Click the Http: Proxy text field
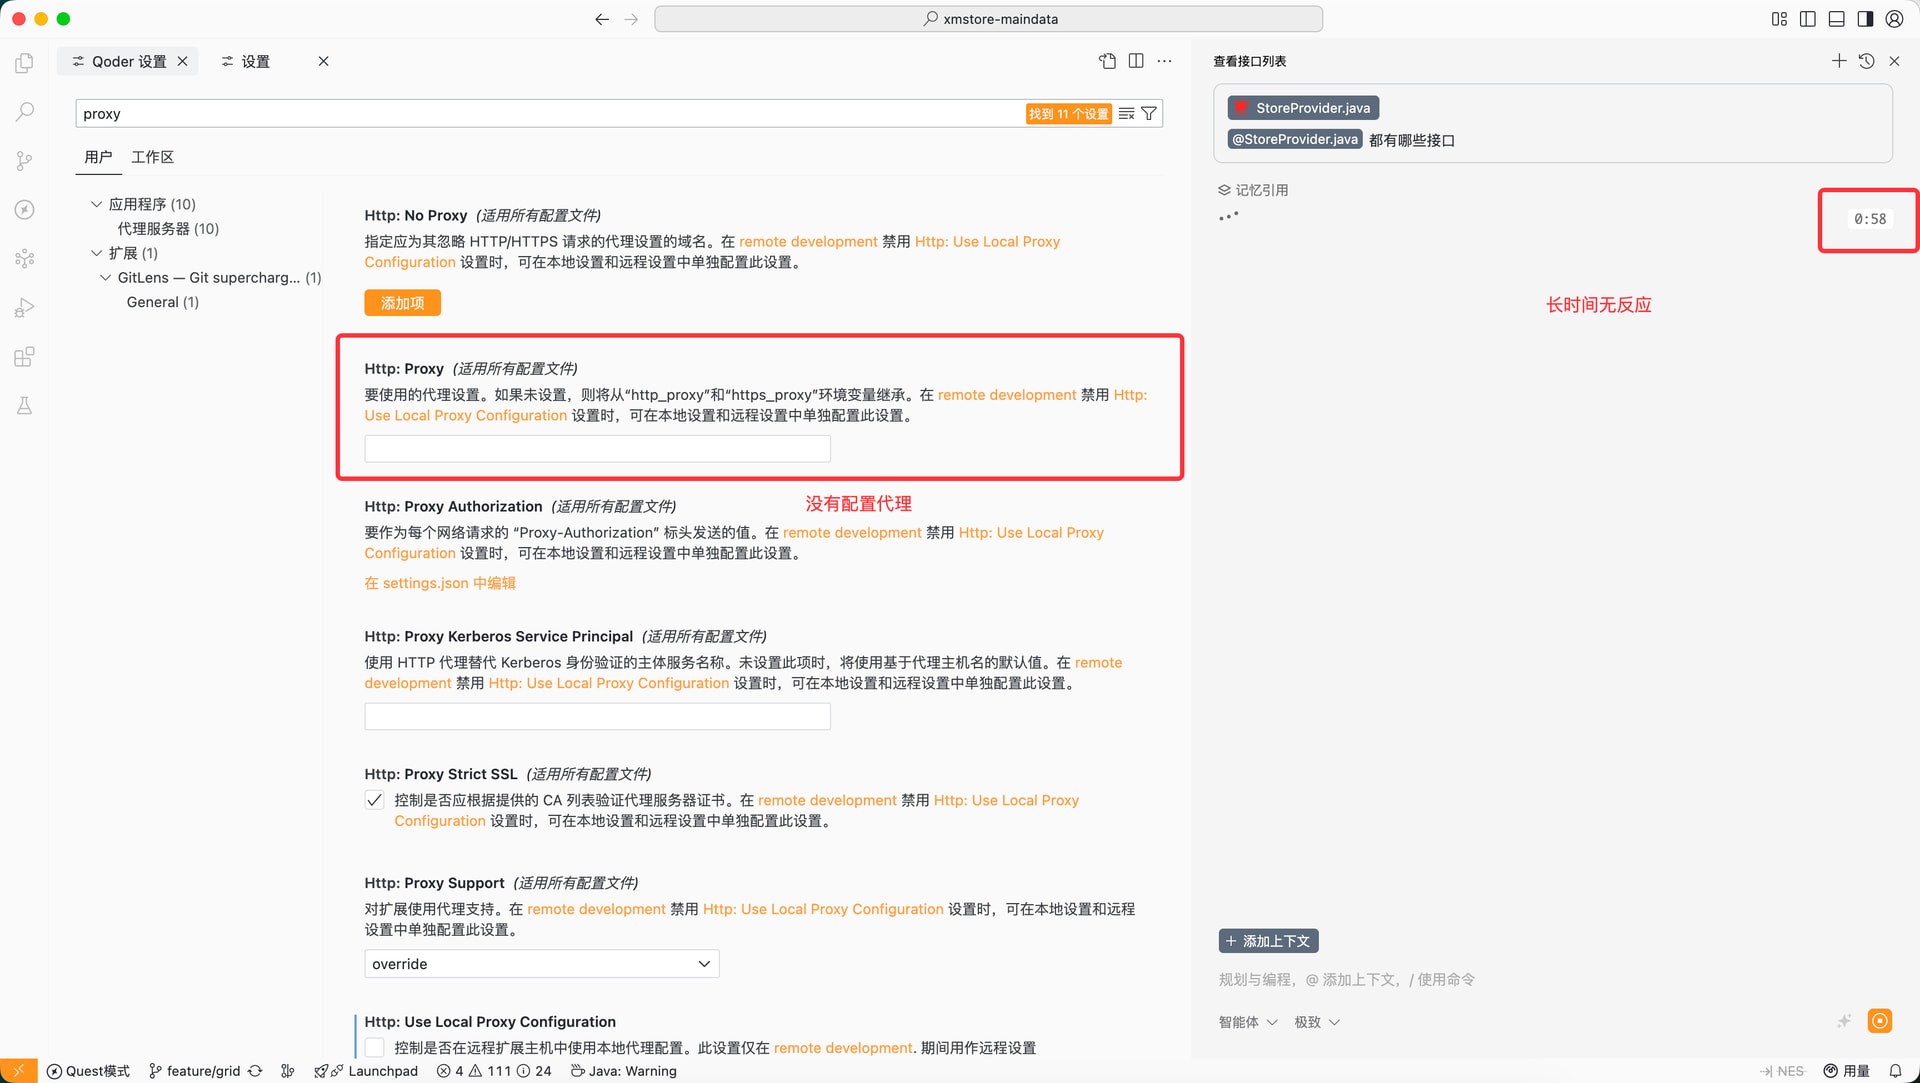1920x1083 pixels. pos(597,449)
